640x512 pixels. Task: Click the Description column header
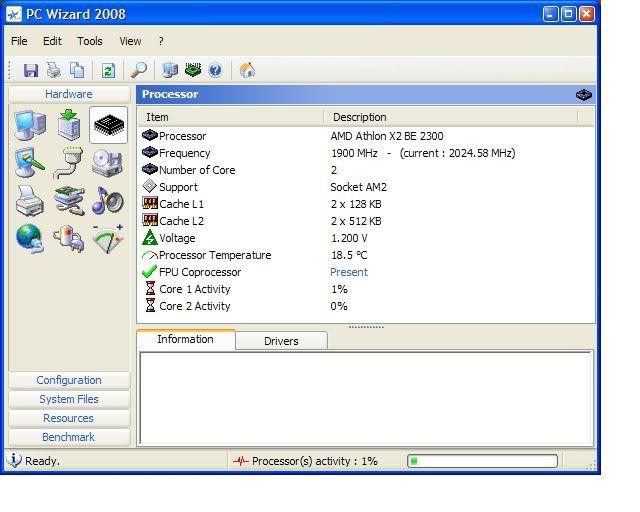click(451, 117)
